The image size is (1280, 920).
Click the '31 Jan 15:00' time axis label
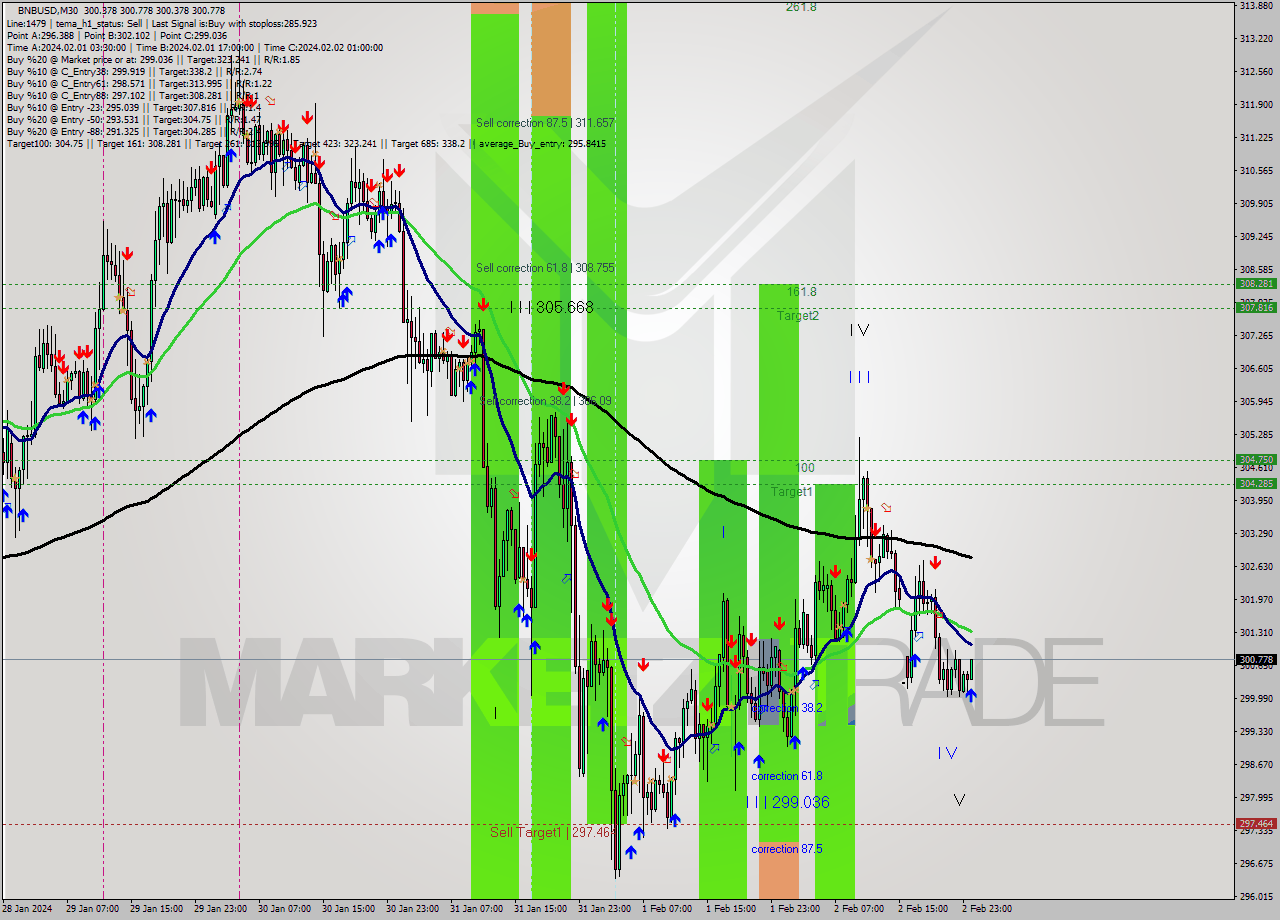point(540,909)
